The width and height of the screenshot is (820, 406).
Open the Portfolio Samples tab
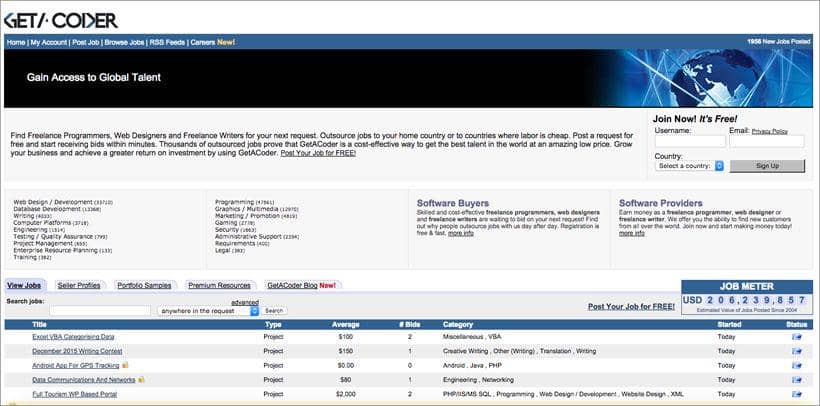[144, 286]
